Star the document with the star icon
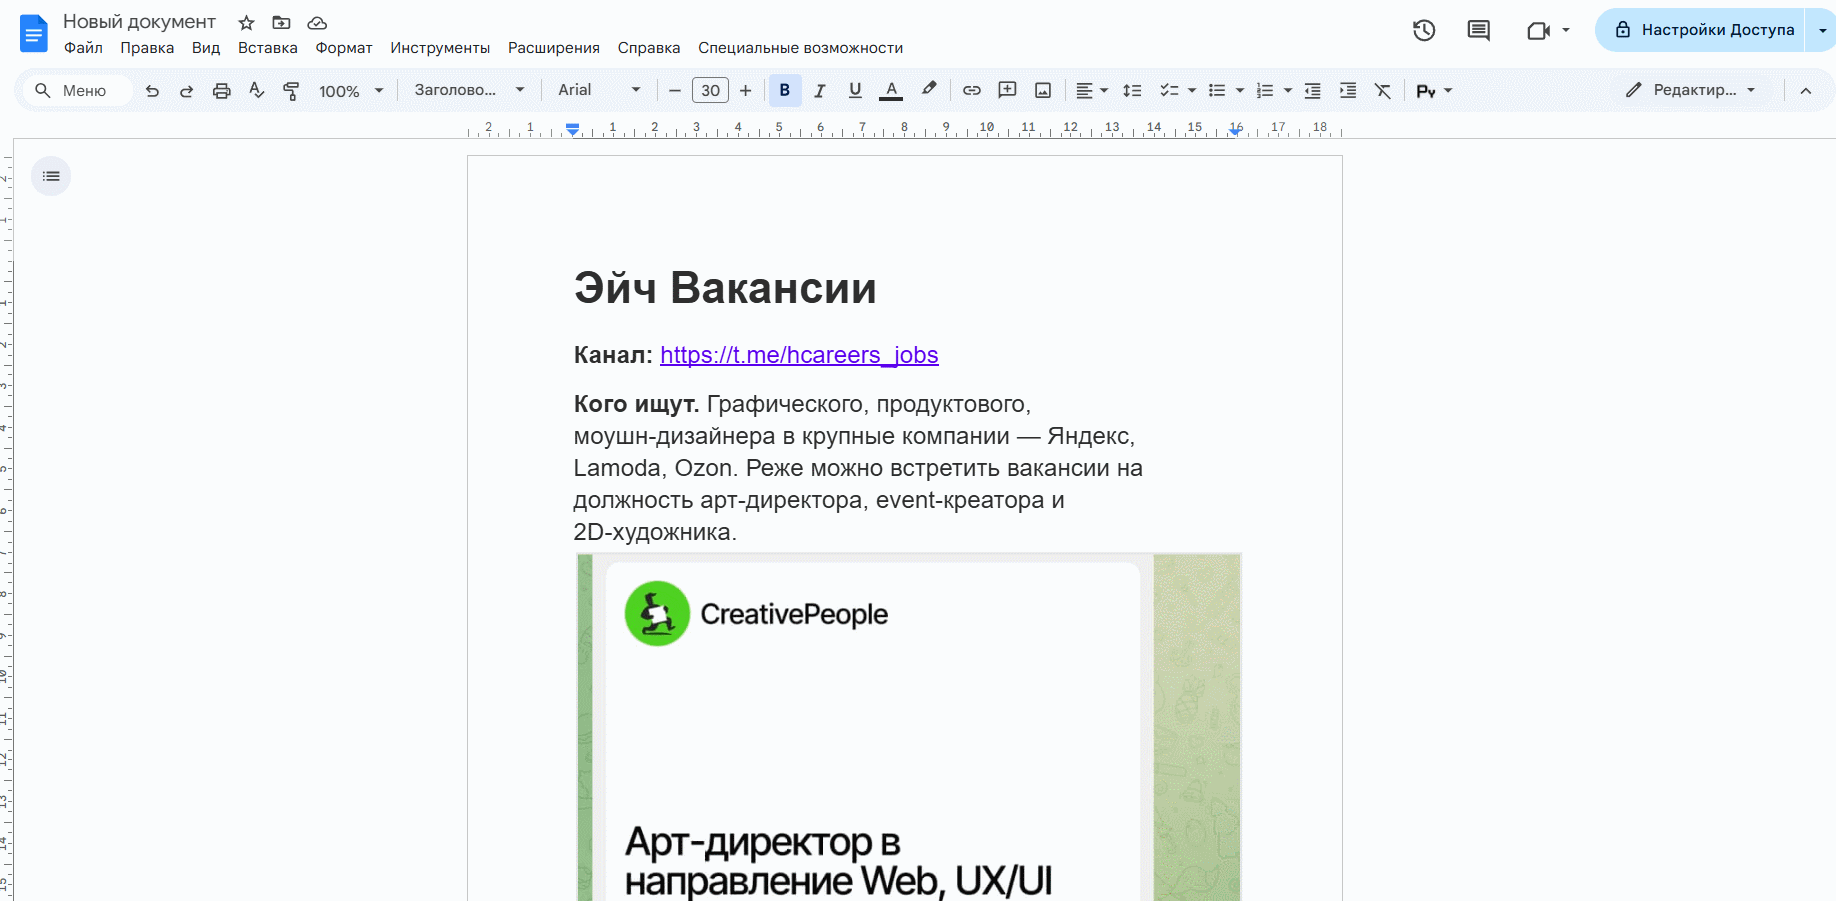Screen dimensions: 1836x901 pos(246,22)
